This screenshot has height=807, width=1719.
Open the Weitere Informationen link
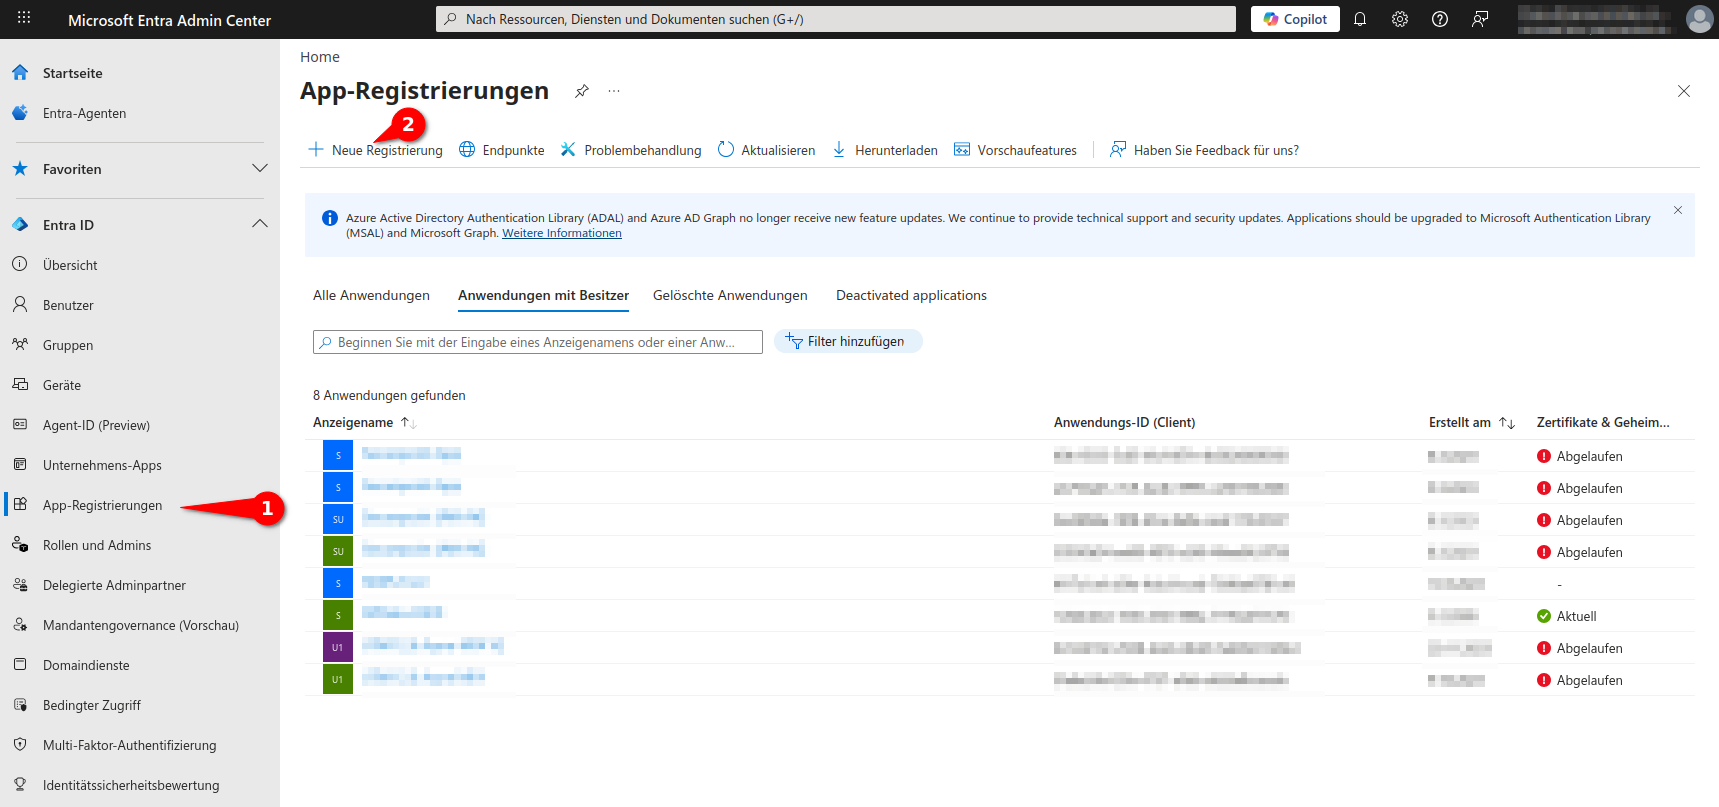[x=561, y=233]
